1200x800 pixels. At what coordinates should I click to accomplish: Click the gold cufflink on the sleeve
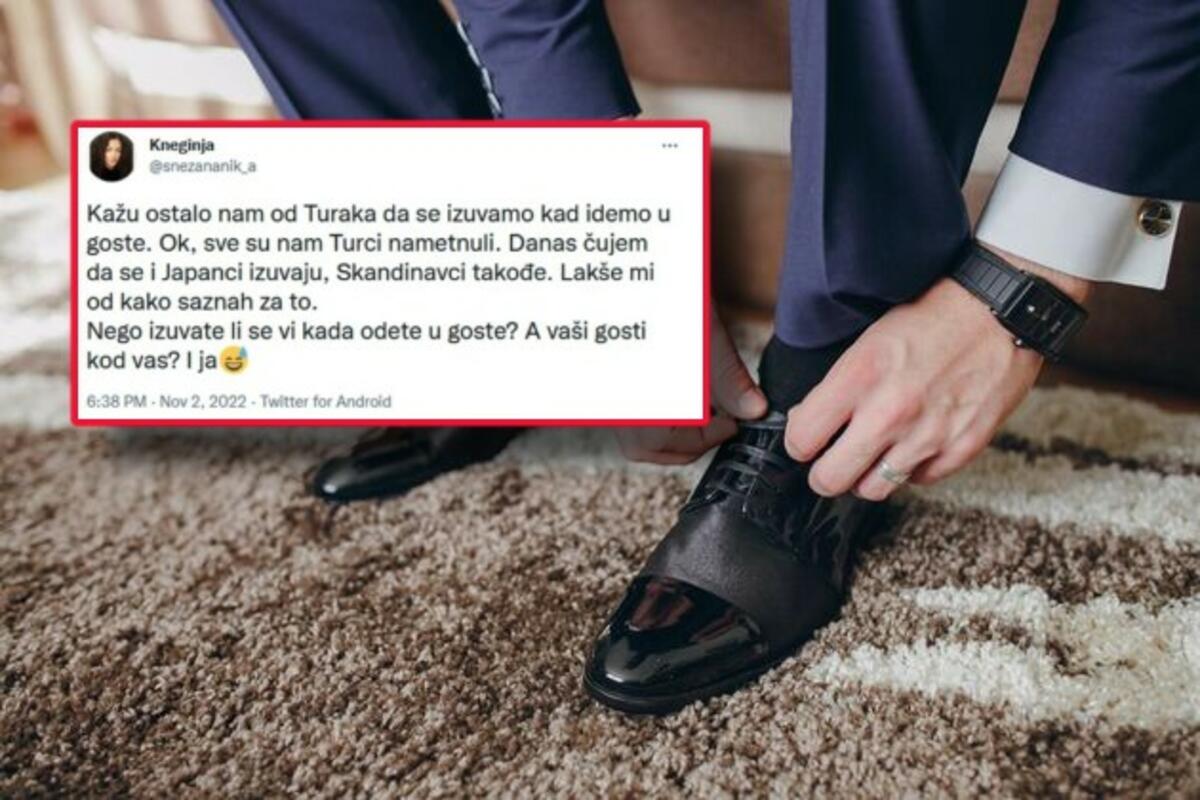tap(1156, 218)
